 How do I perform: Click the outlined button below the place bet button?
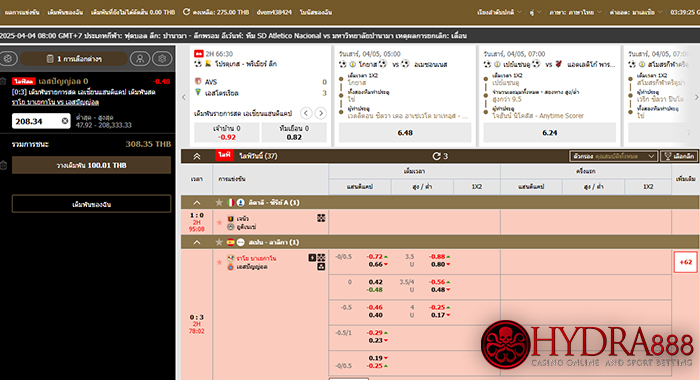tap(91, 204)
